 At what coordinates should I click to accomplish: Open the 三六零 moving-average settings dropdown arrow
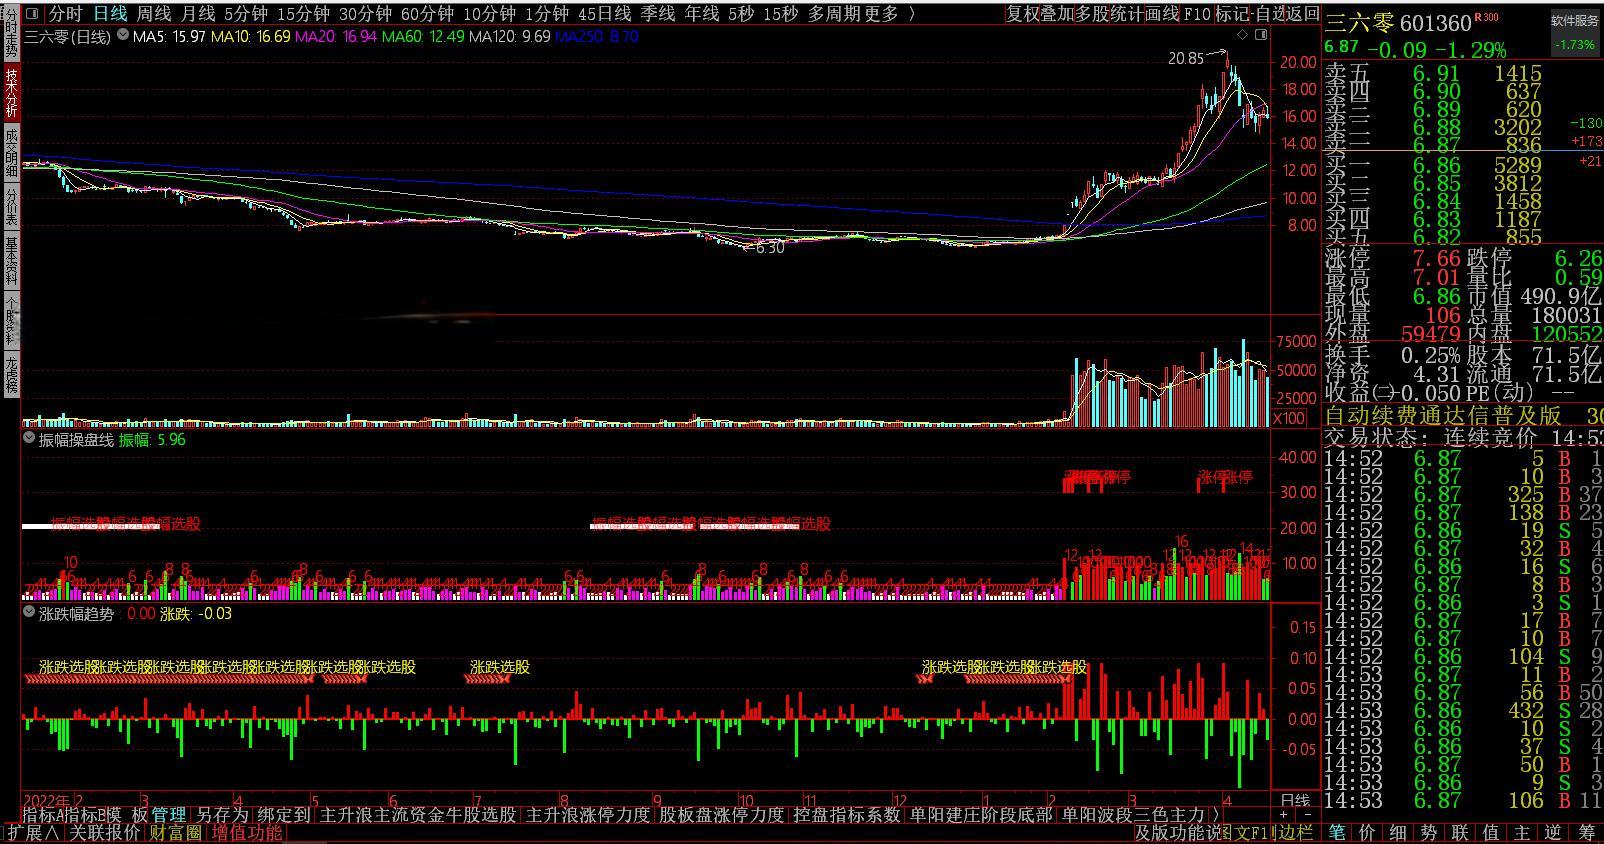(123, 36)
